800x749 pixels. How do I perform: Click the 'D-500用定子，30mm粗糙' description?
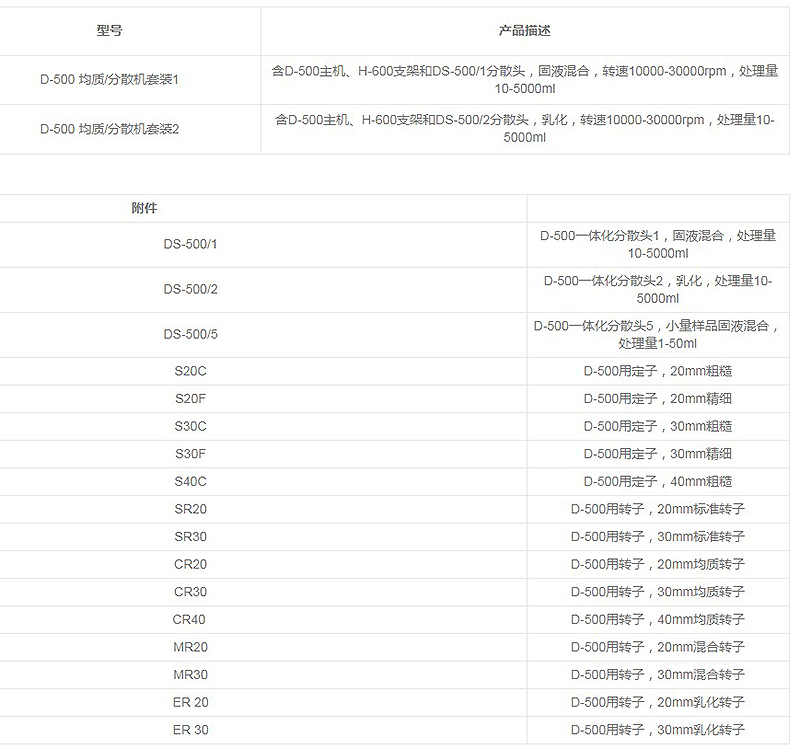tap(658, 426)
